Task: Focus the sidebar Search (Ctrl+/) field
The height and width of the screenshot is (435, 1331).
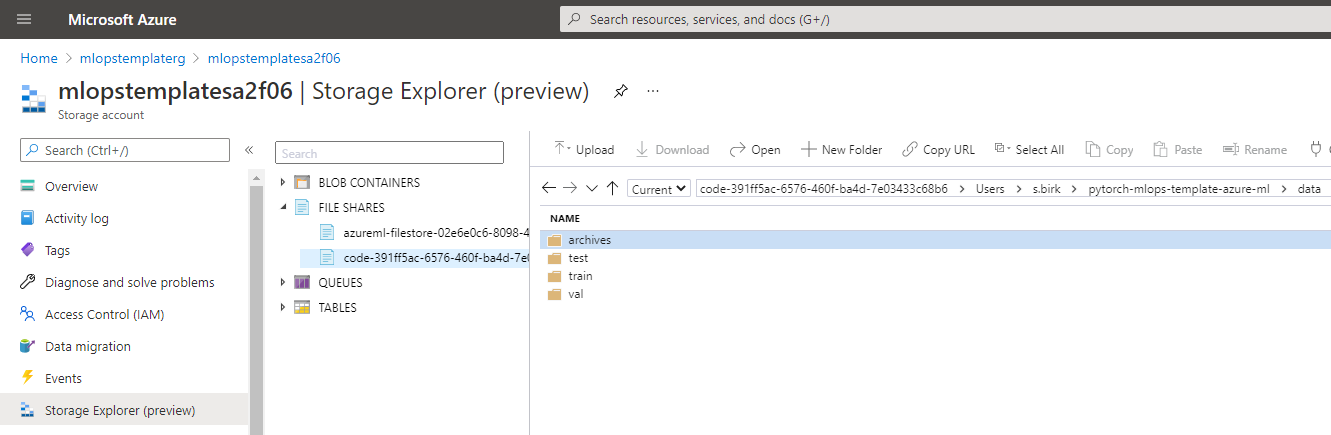Action: (125, 150)
